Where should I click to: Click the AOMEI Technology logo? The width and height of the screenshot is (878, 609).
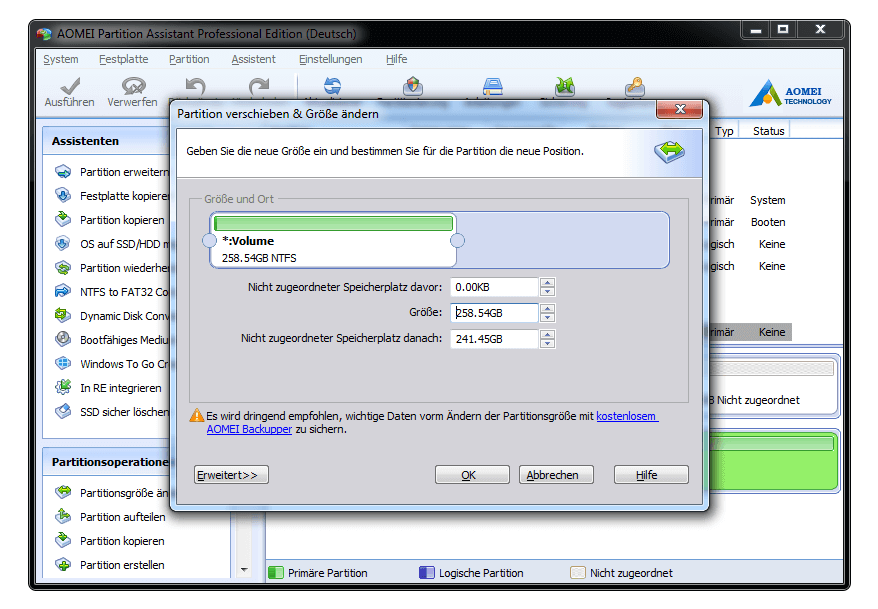791,93
